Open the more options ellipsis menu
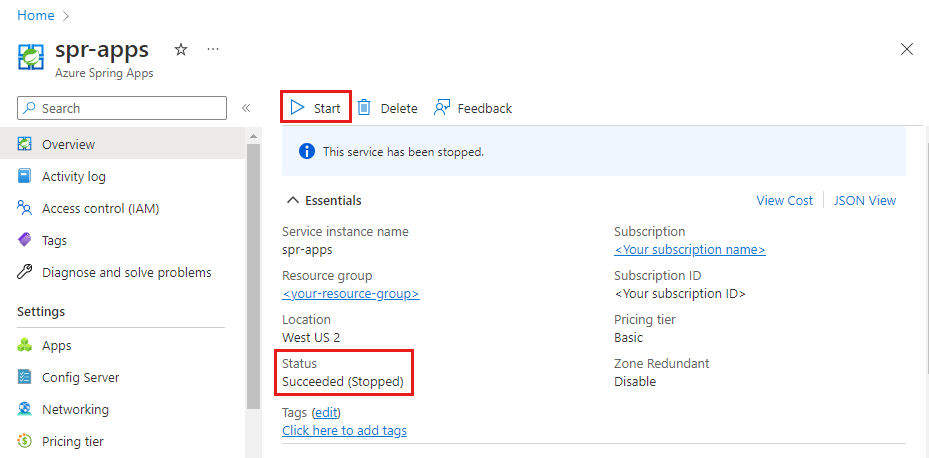Image resolution: width=929 pixels, height=458 pixels. 213,49
